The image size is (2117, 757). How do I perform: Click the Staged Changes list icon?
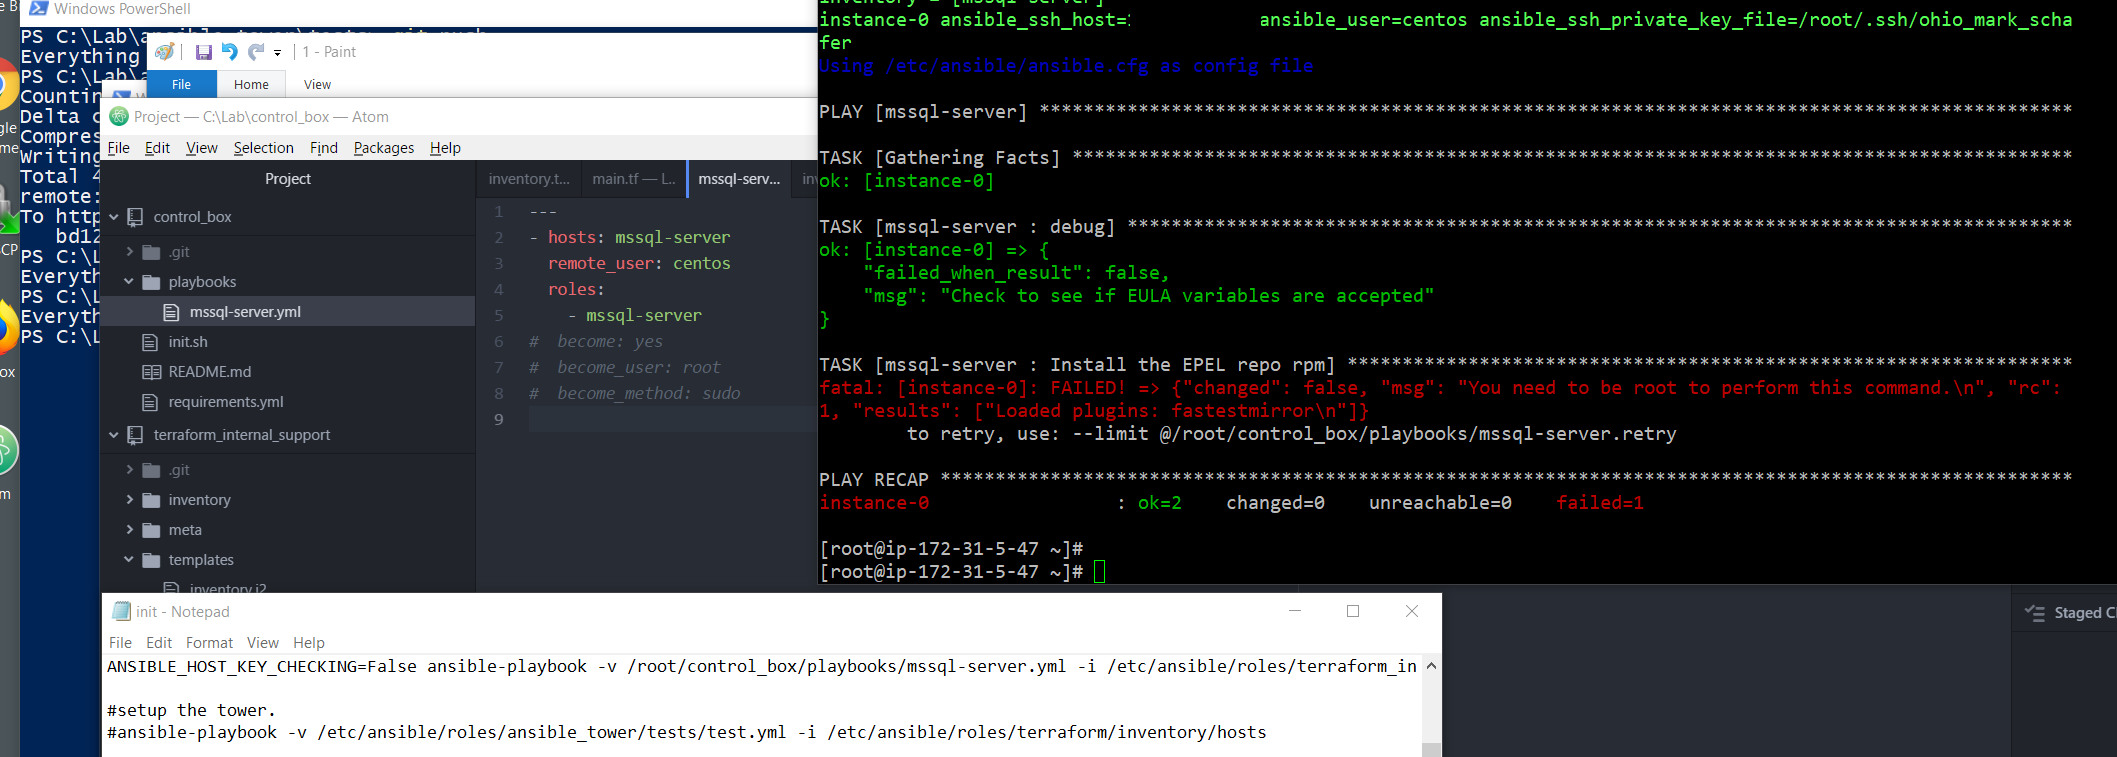(2035, 613)
